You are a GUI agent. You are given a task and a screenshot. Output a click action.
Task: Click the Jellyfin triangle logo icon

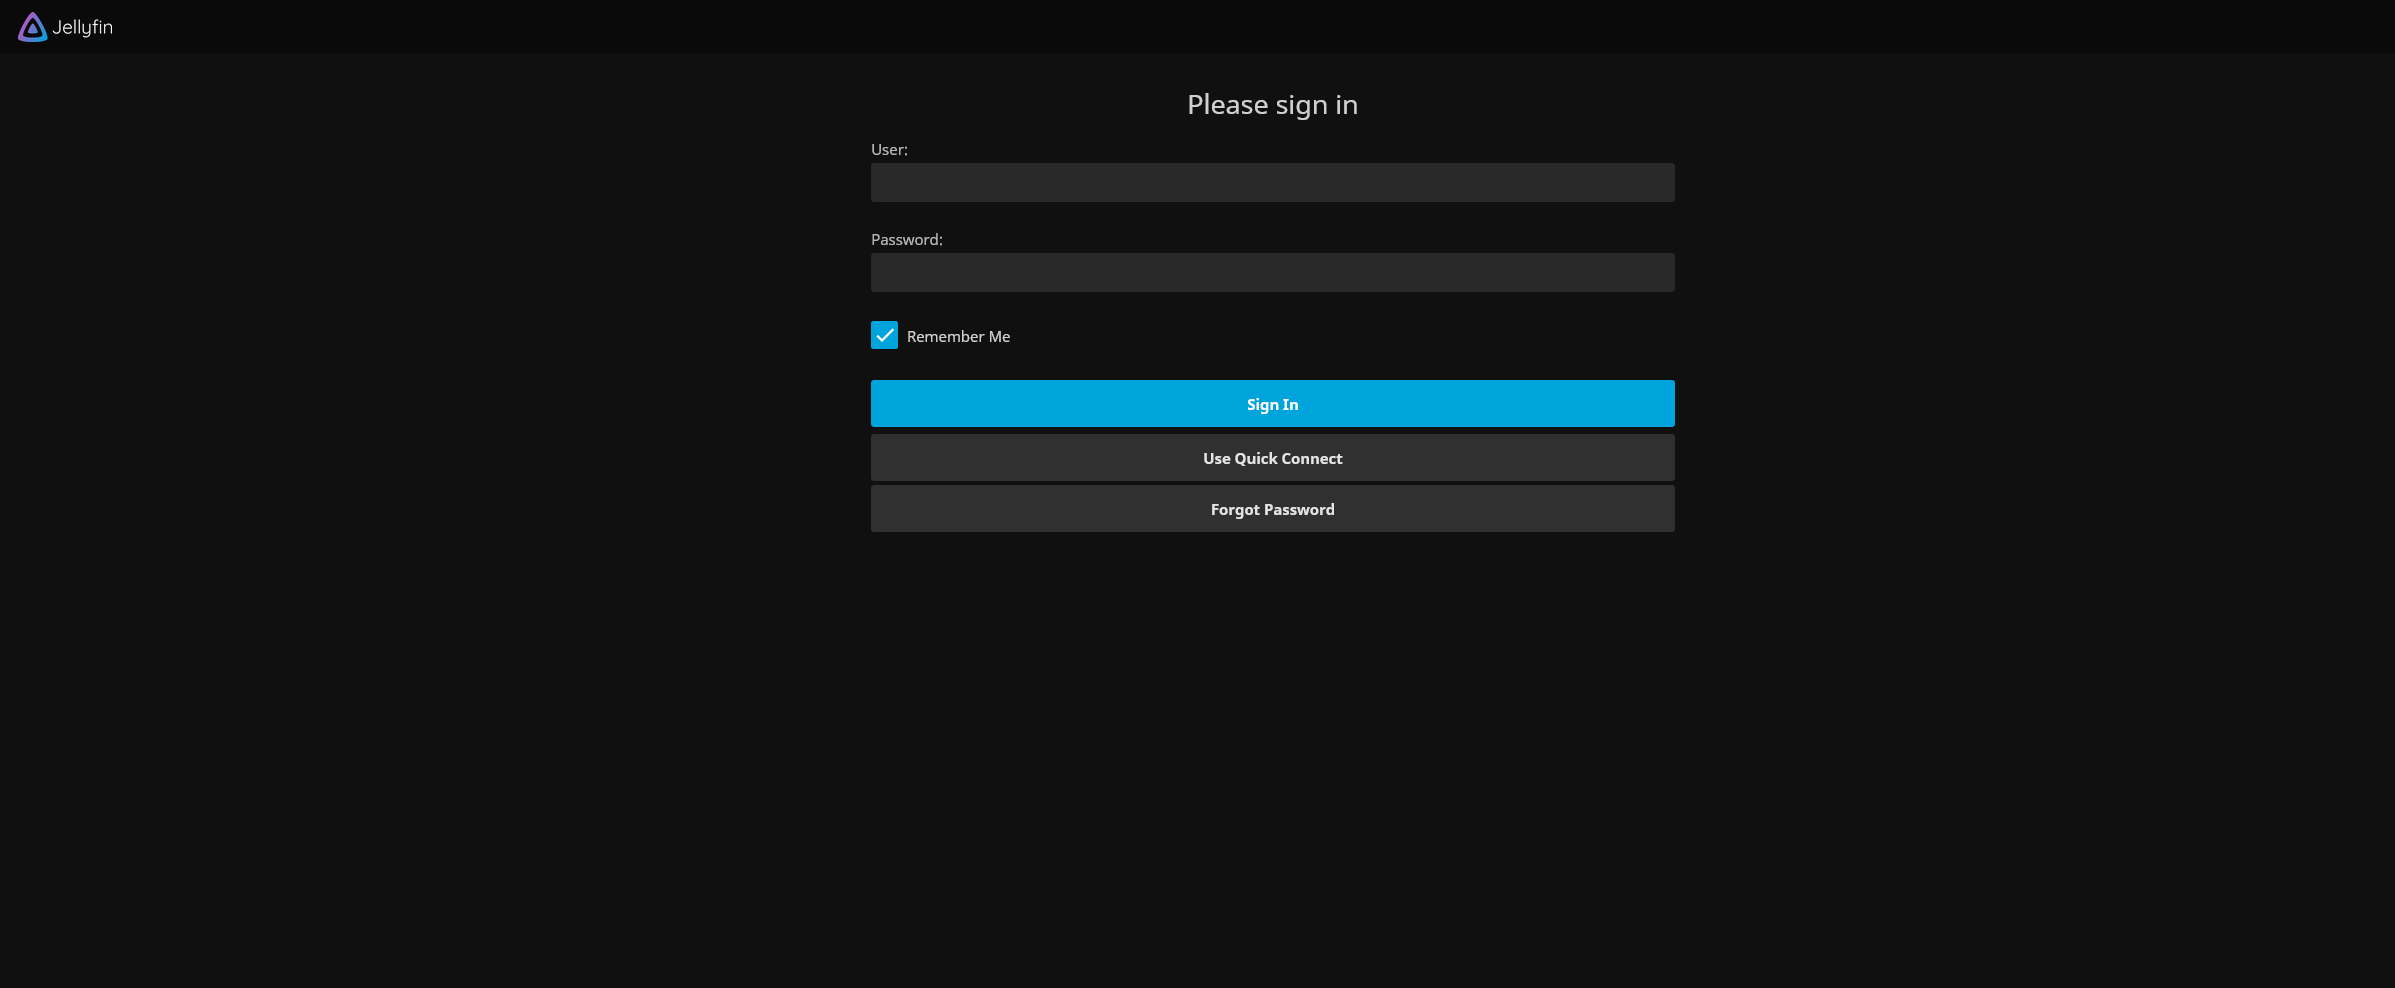pyautogui.click(x=32, y=27)
